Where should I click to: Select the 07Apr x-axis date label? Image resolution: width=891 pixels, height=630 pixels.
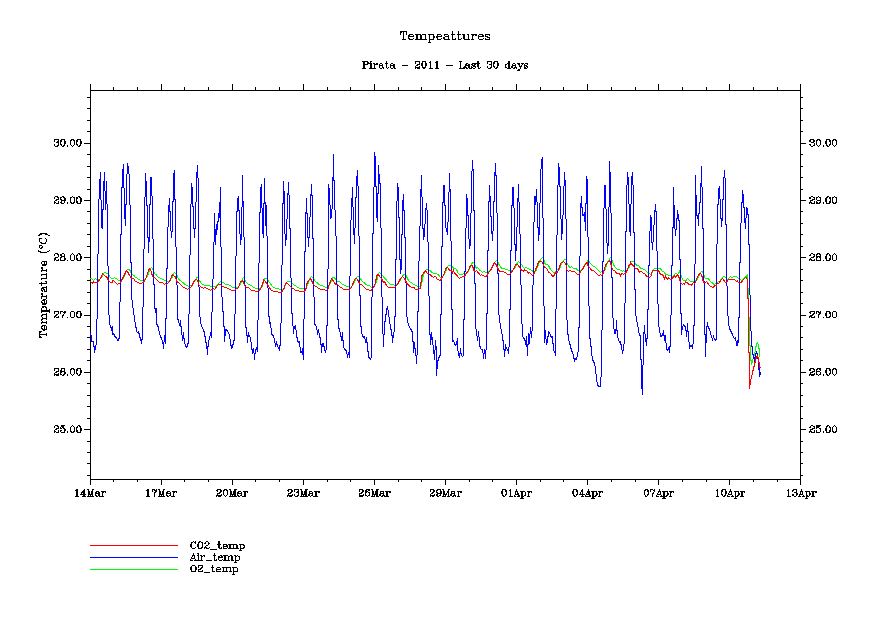658,493
